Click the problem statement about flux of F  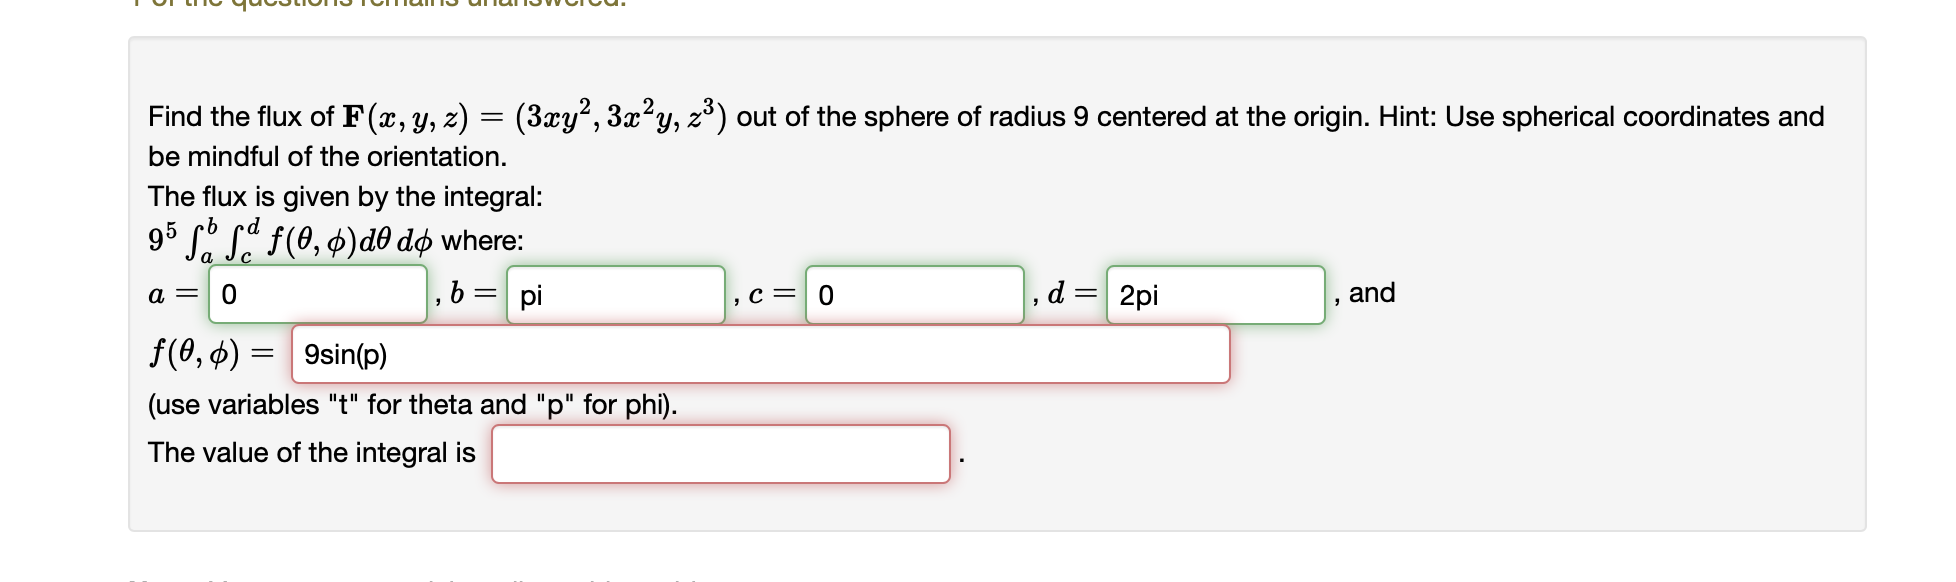pyautogui.click(x=700, y=115)
